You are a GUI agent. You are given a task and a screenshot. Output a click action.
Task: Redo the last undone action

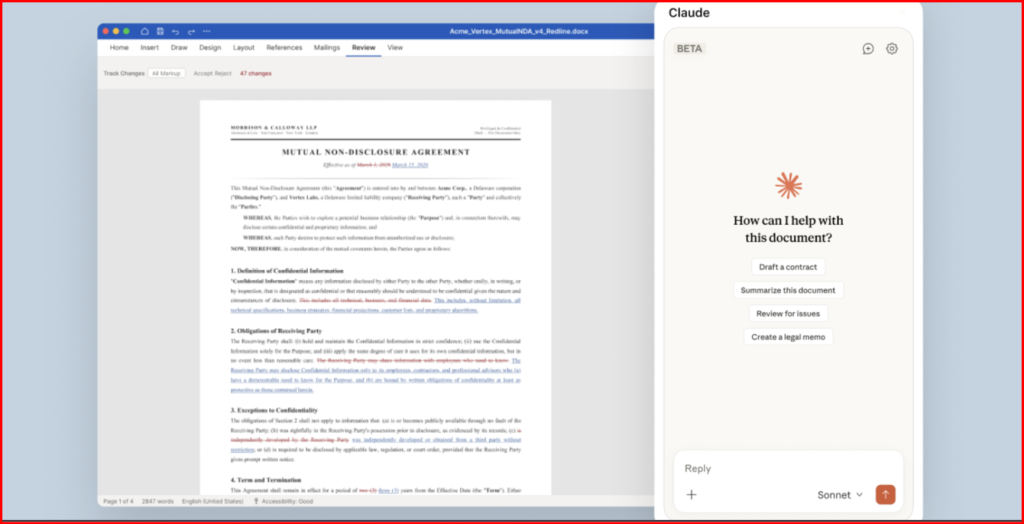192,32
